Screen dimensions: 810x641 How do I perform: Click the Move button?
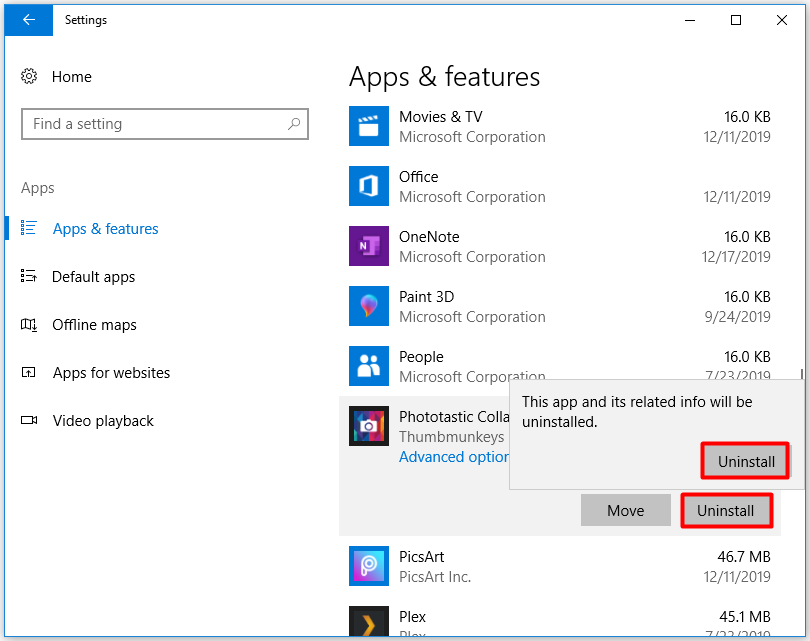[626, 510]
